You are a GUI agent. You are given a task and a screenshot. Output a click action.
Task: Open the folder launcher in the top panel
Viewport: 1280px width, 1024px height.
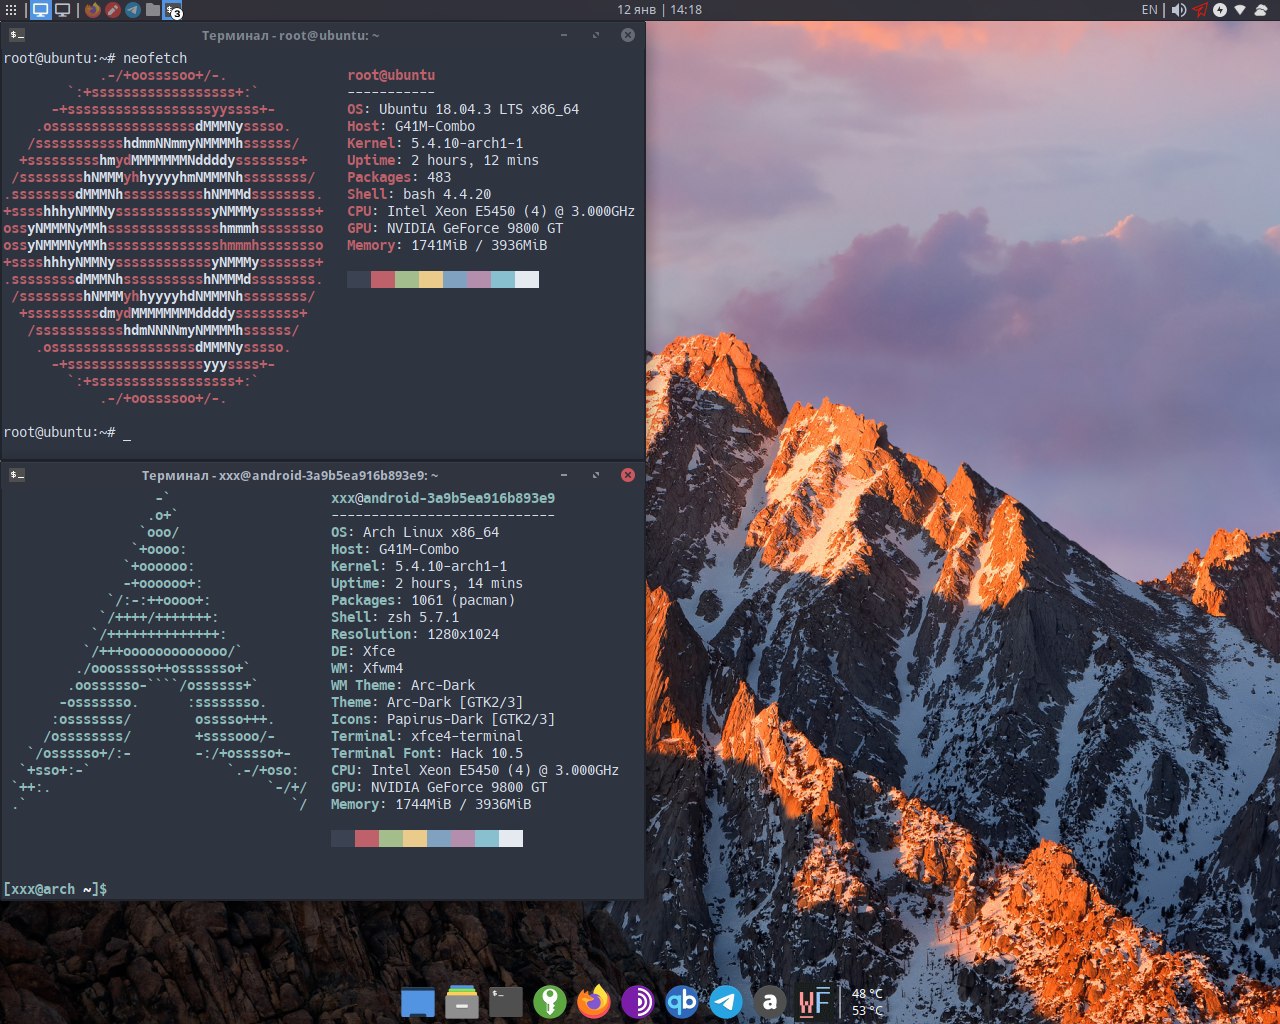pos(153,10)
